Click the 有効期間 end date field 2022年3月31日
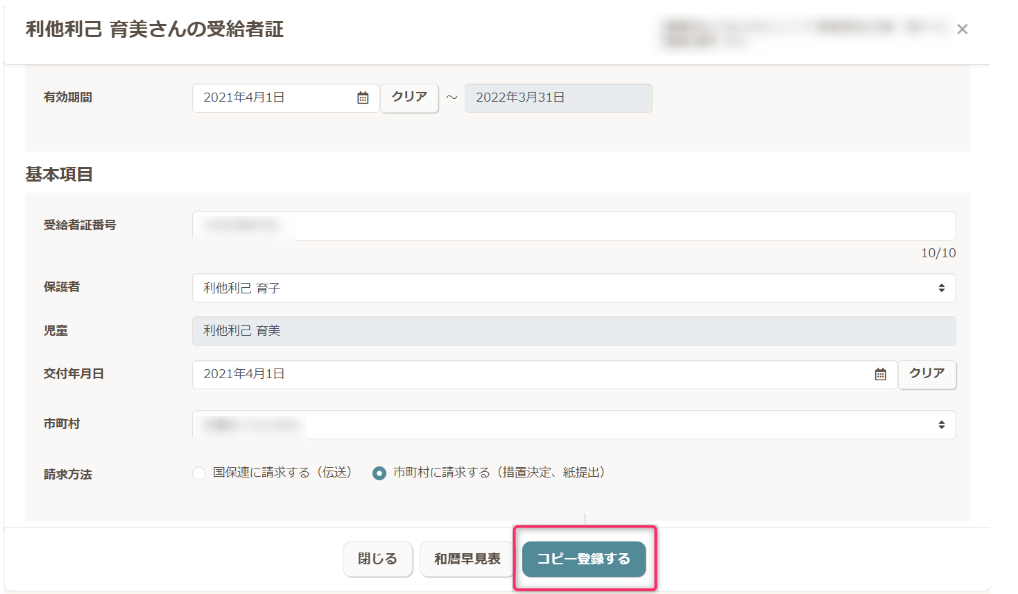Image resolution: width=1018 pixels, height=594 pixels. point(558,98)
